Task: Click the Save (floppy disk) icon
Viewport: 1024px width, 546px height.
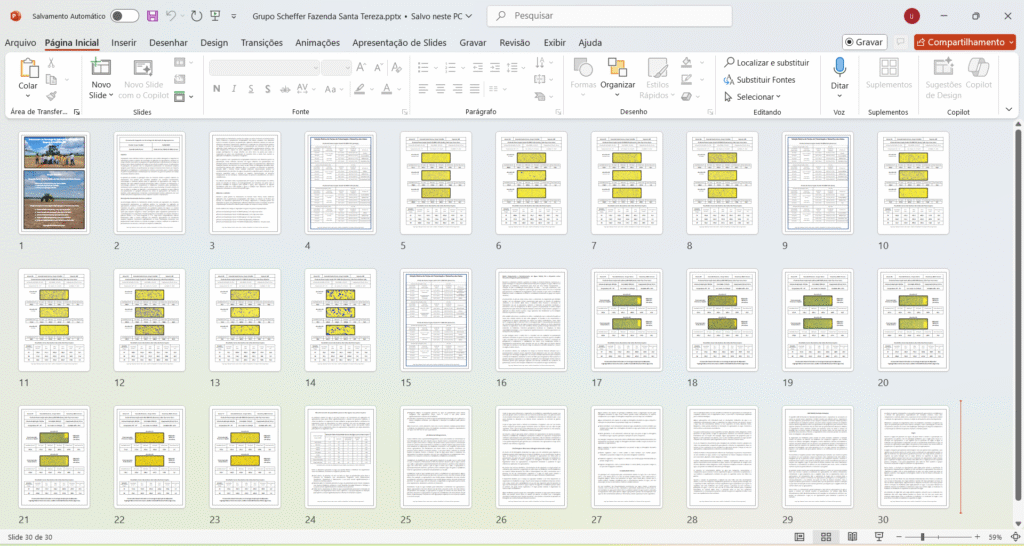Action: (x=152, y=16)
